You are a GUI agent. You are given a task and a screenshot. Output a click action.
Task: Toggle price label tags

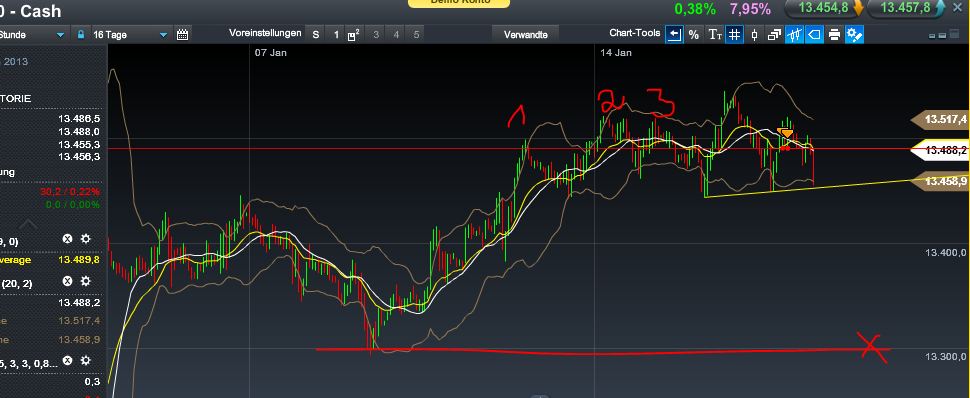click(814, 35)
